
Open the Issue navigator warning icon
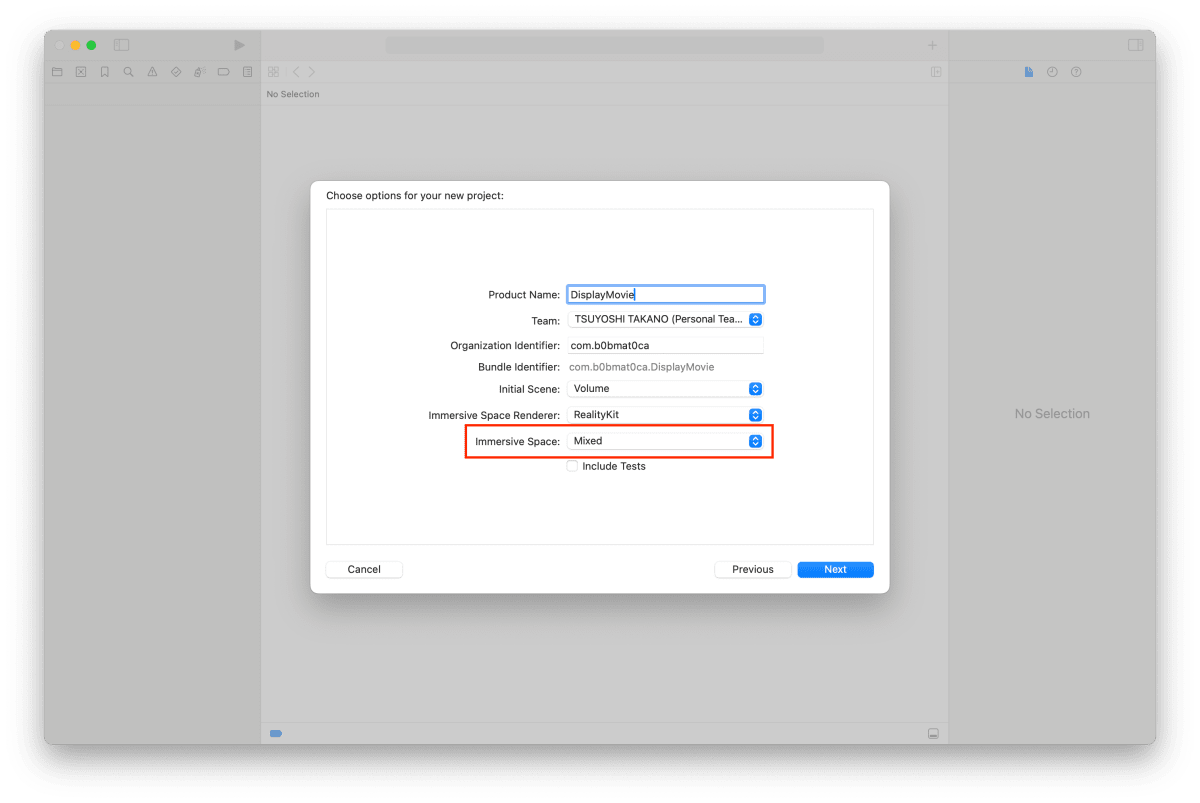pyautogui.click(x=152, y=71)
